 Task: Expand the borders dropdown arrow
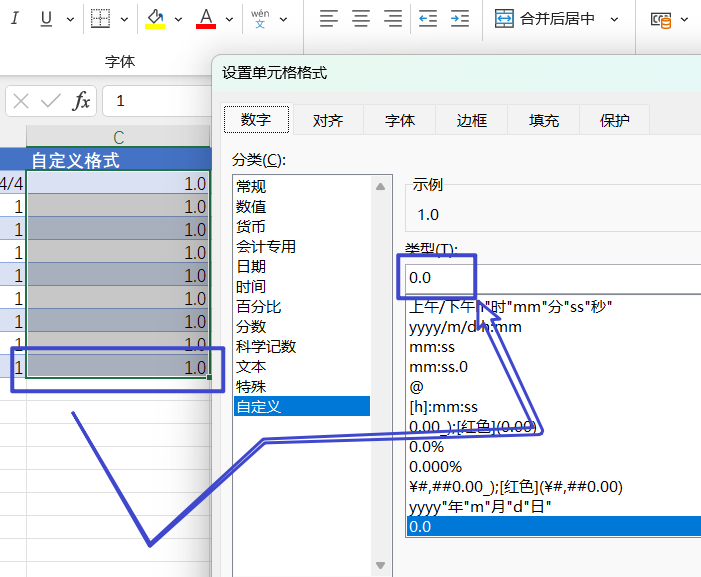click(124, 19)
